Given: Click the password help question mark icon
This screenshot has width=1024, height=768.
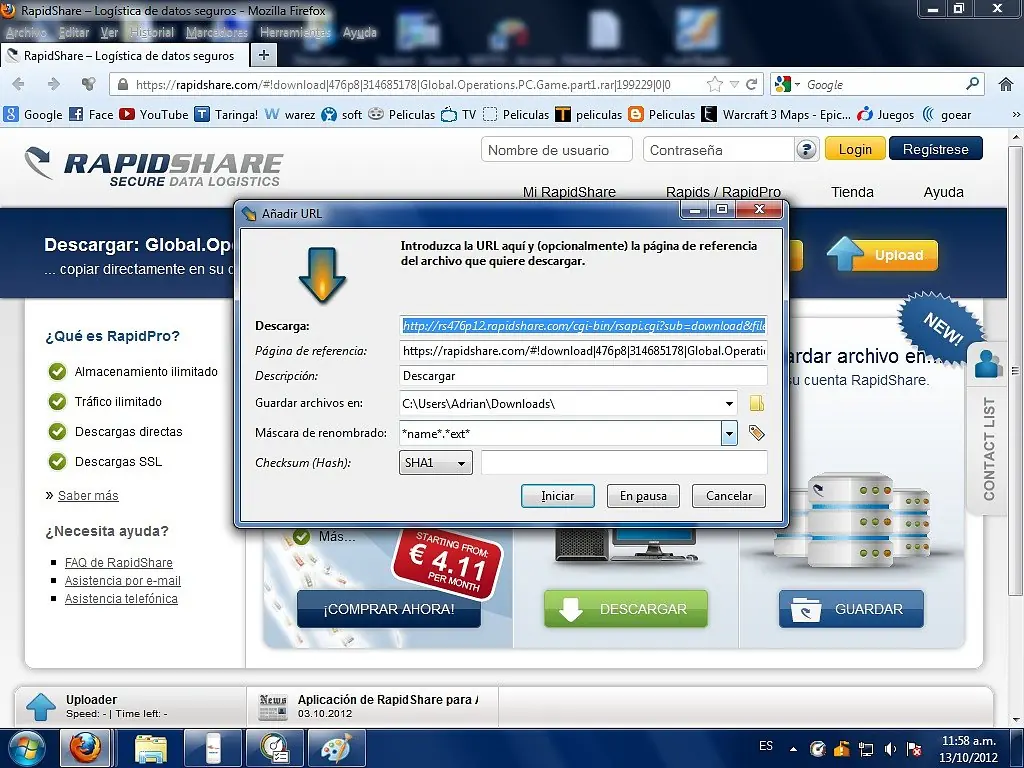Looking at the screenshot, I should (x=807, y=150).
